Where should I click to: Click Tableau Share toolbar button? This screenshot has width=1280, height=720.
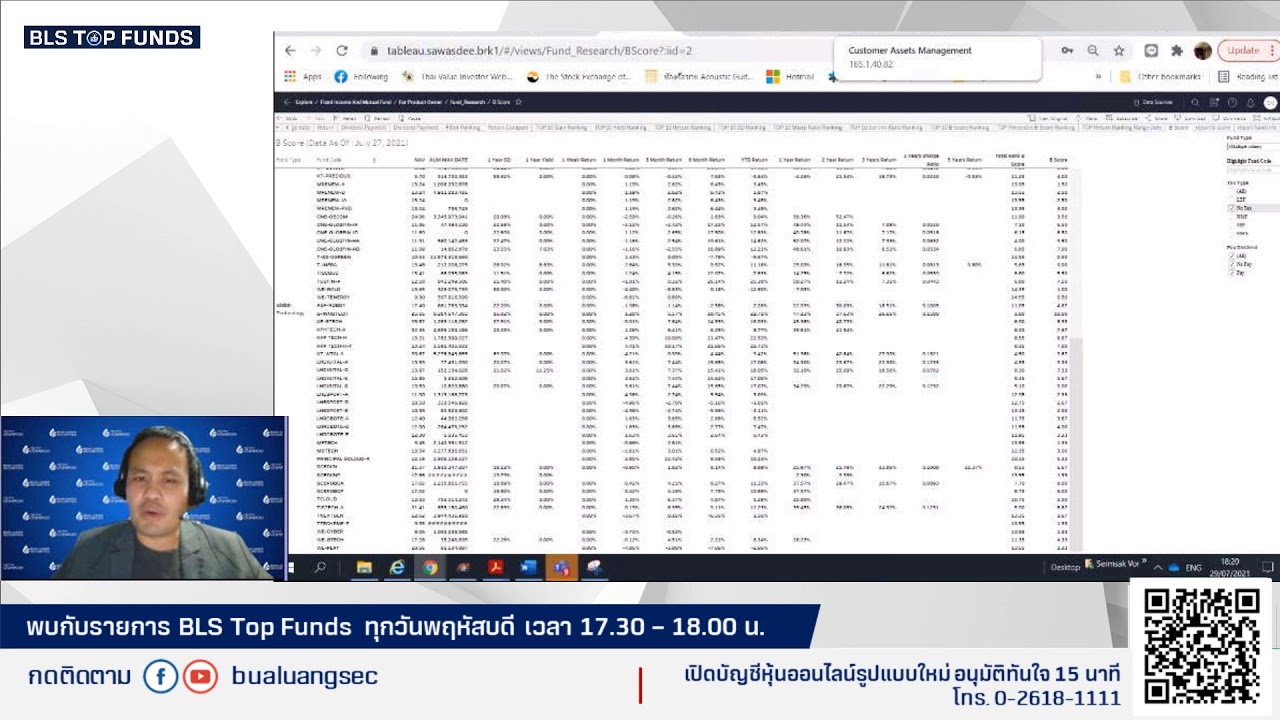click(x=1157, y=118)
